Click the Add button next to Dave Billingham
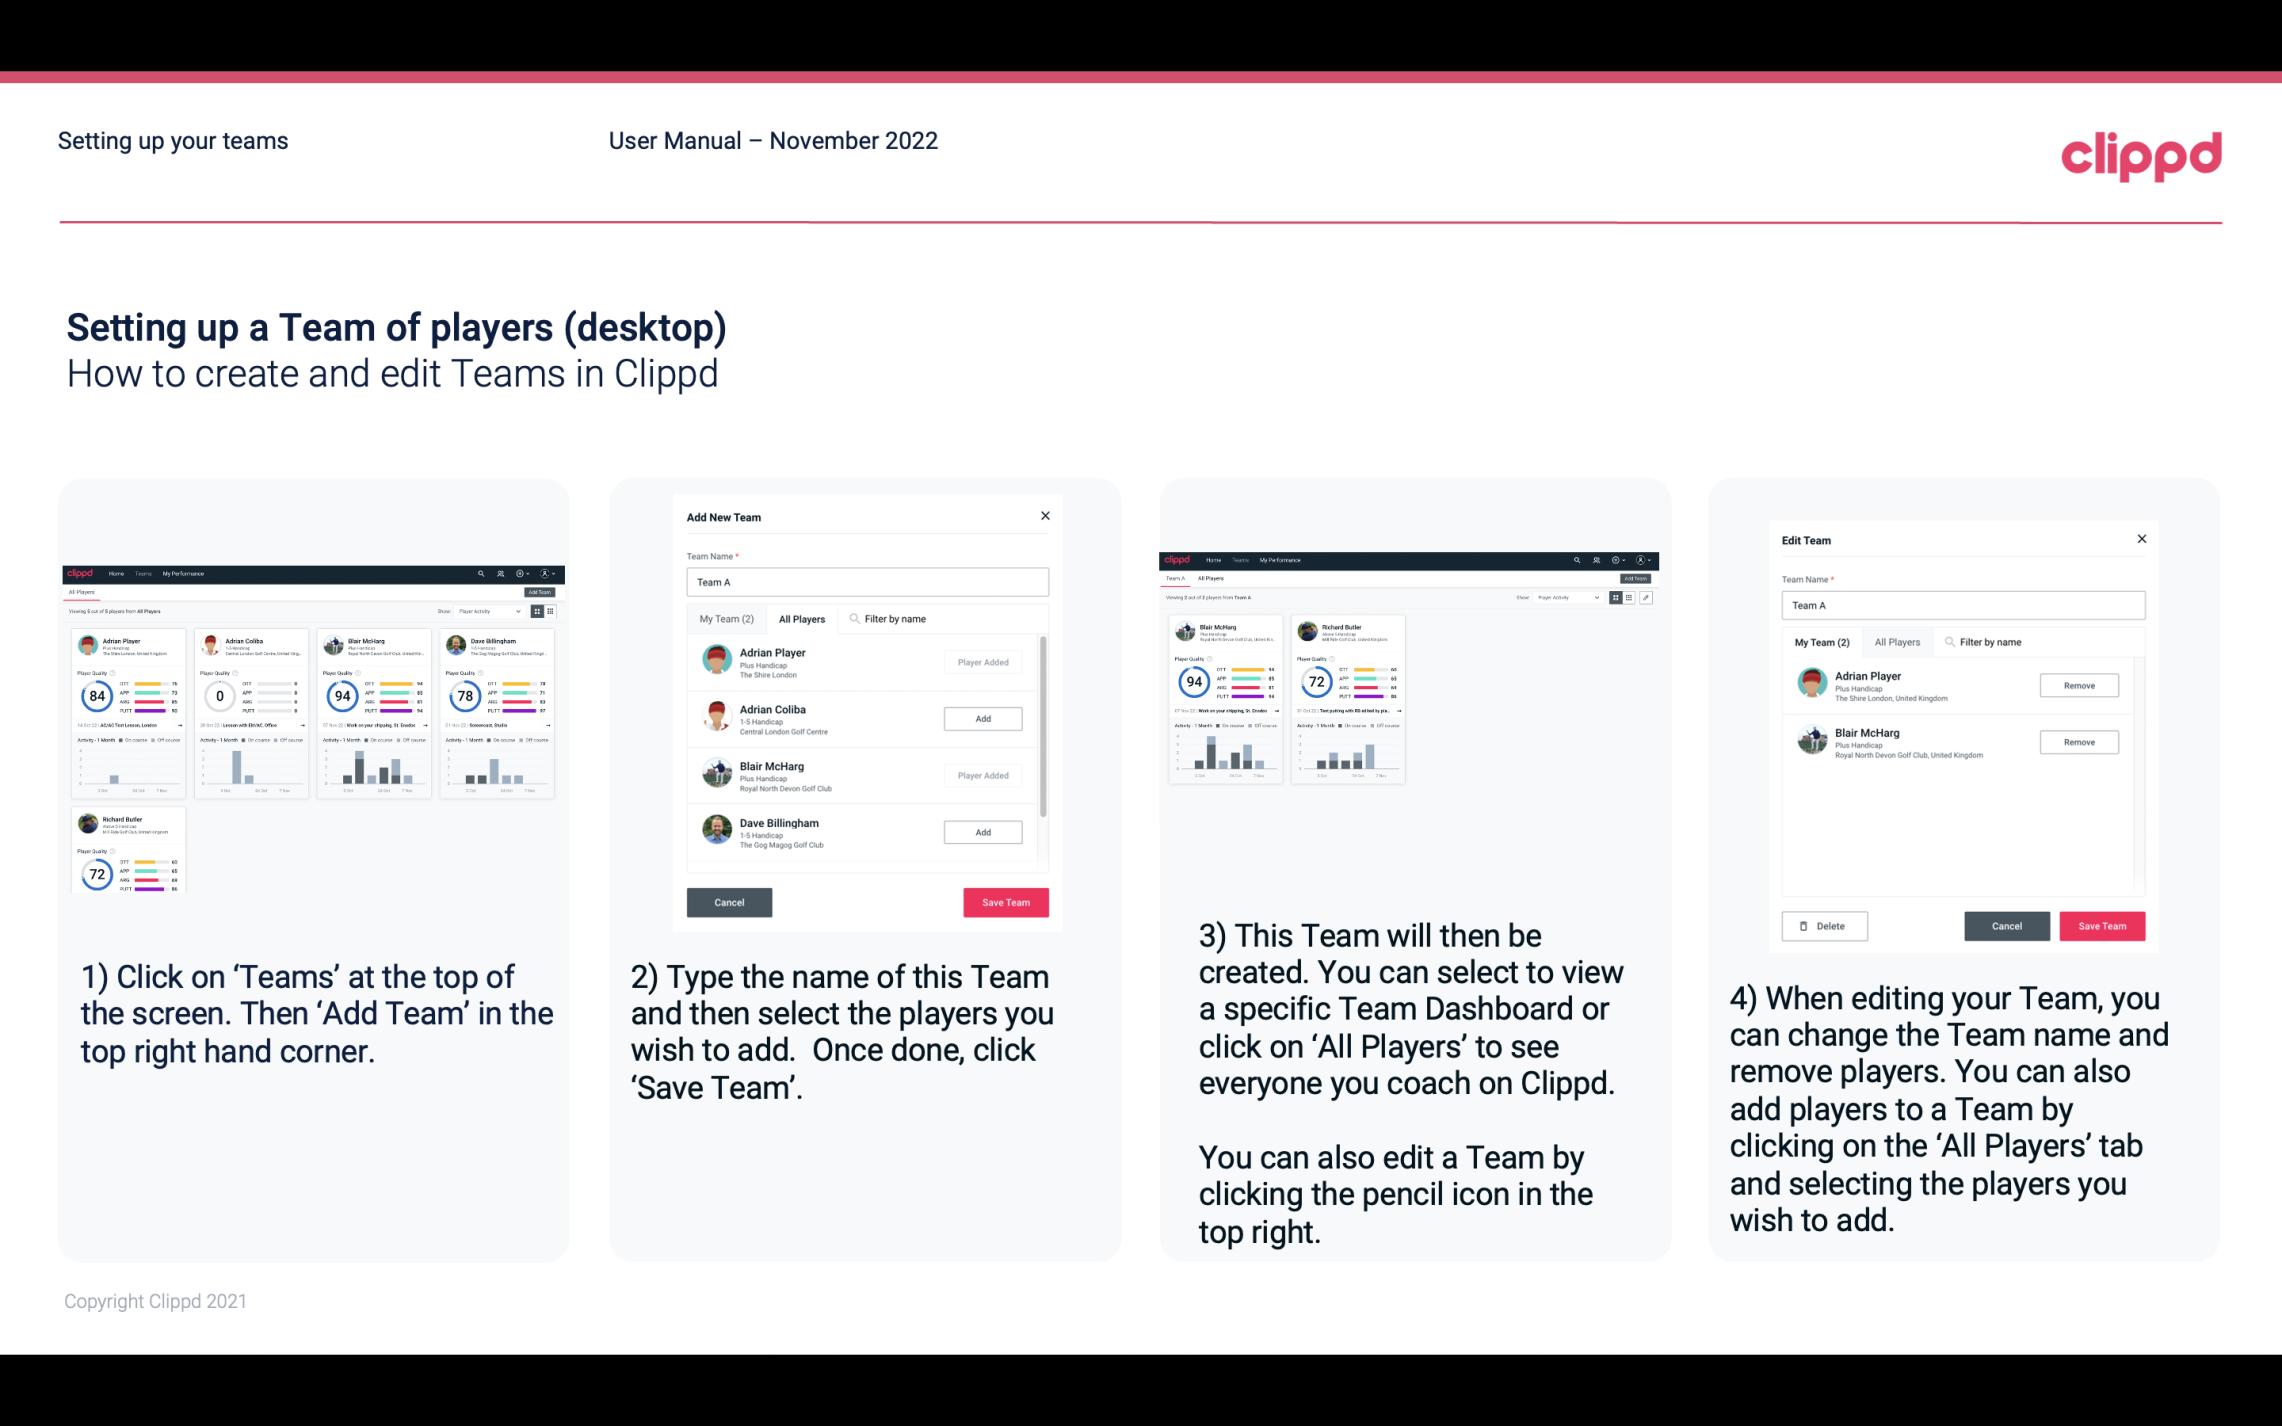This screenshot has height=1426, width=2282. (981, 831)
